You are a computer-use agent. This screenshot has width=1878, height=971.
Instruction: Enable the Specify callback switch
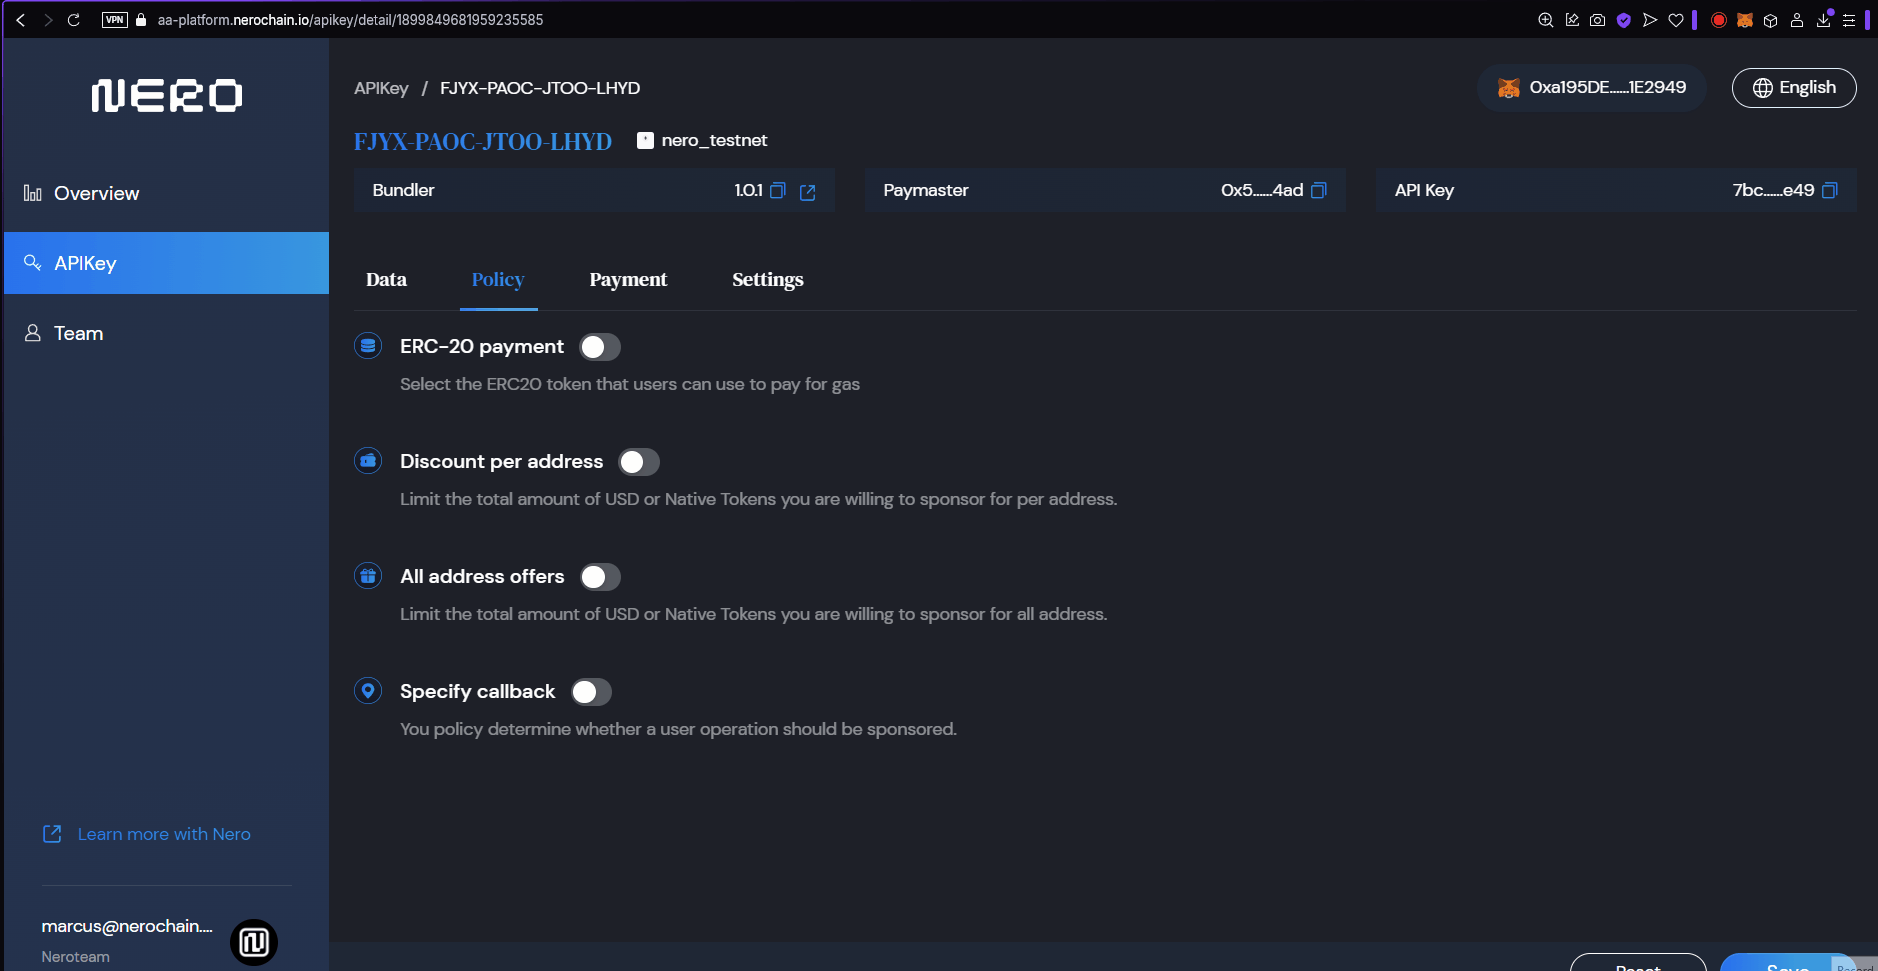pyautogui.click(x=591, y=692)
